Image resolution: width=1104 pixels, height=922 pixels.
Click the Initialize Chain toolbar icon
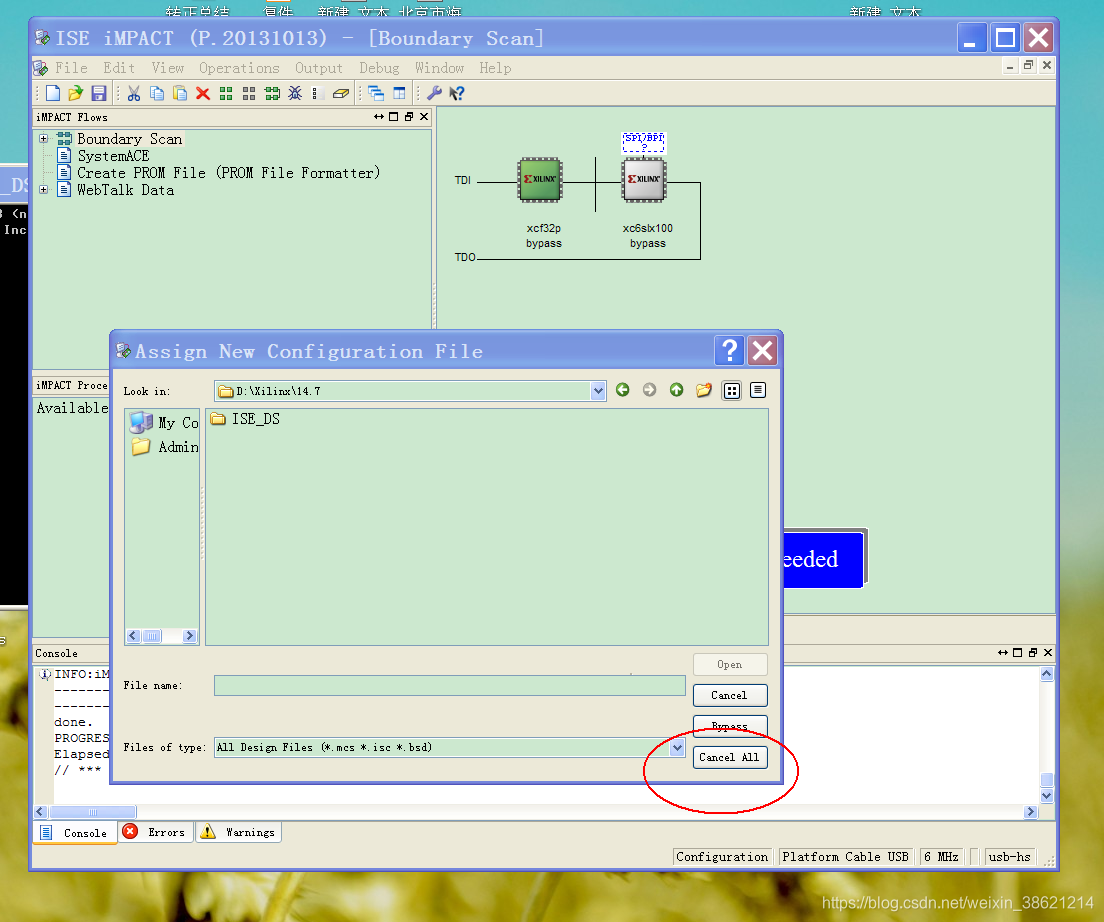(x=272, y=93)
